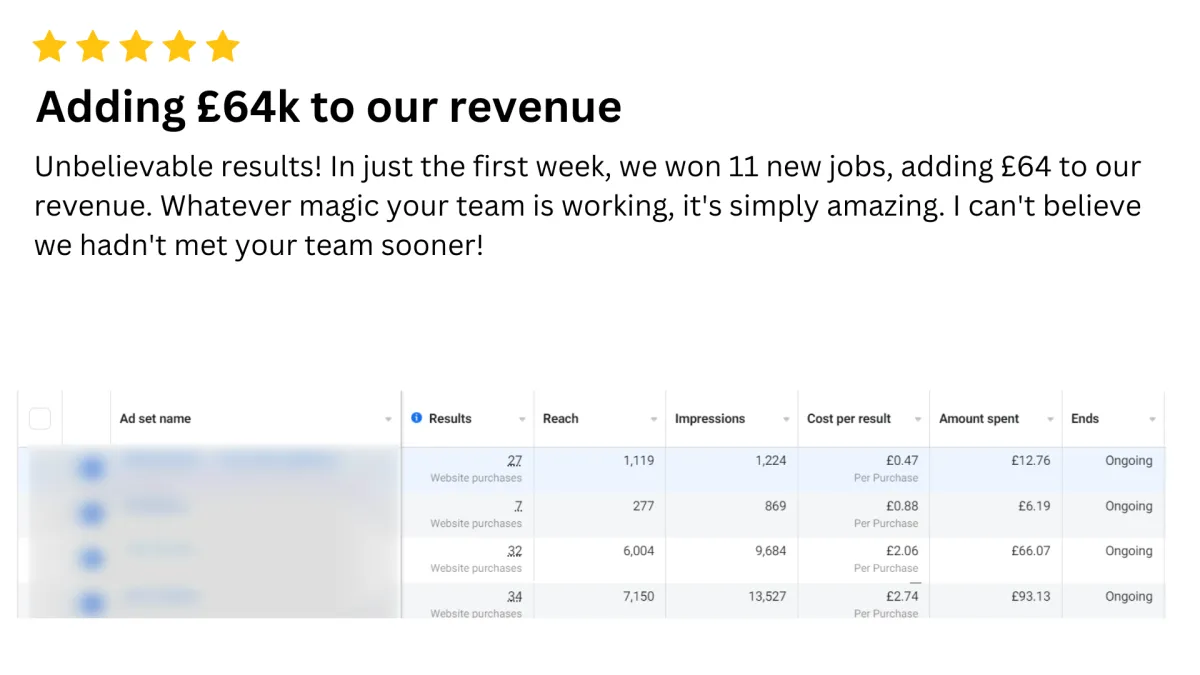Click the fifth gold rating star
Screen dimensions: 1200x675
[x=222, y=46]
